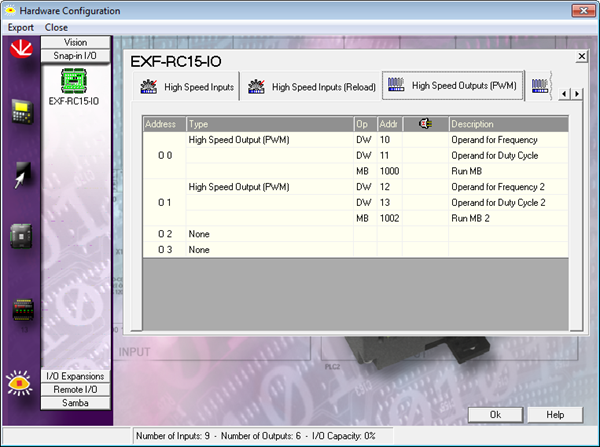Click the red logo icon atop the sidebar
This screenshot has height=447, width=600.
19,51
